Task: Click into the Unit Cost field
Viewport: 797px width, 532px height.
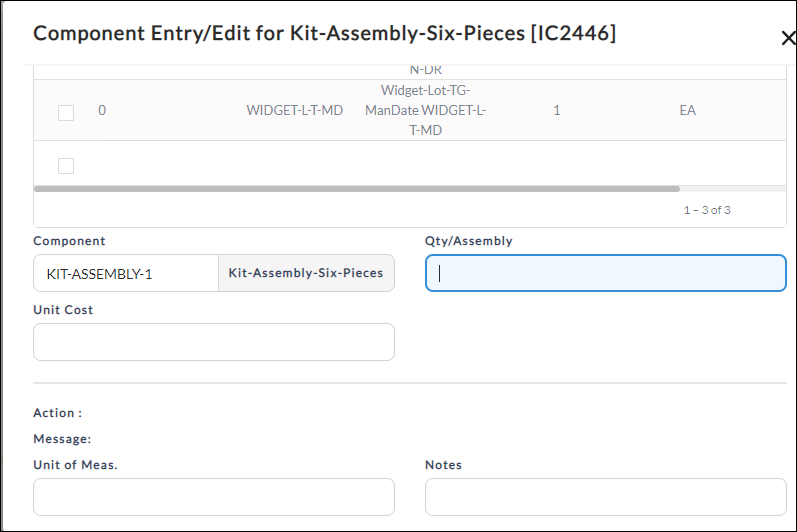Action: (x=214, y=342)
